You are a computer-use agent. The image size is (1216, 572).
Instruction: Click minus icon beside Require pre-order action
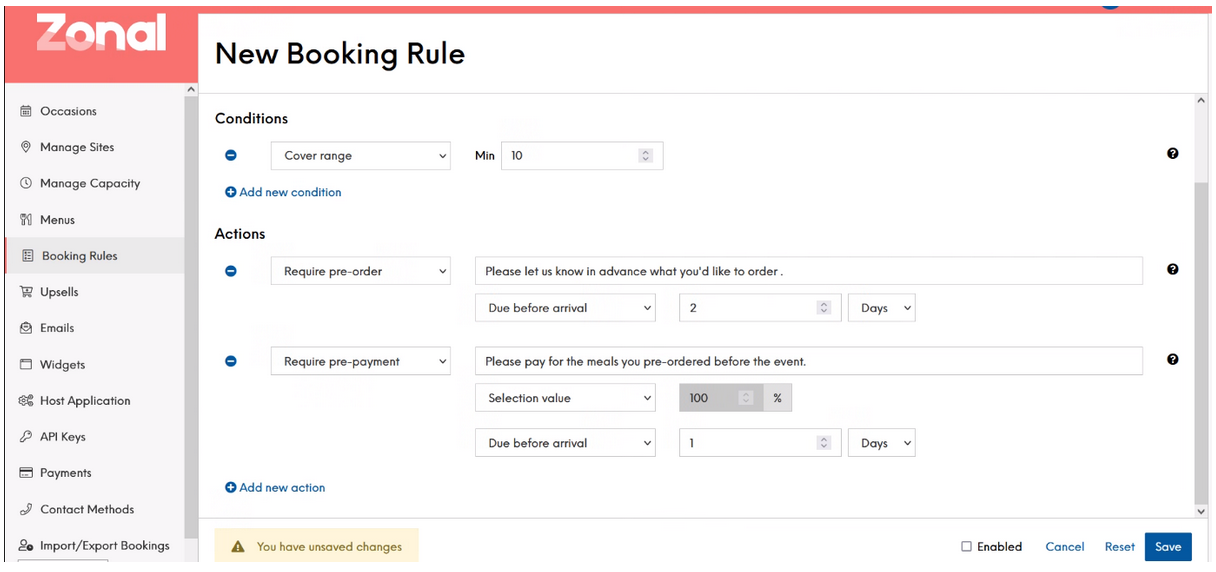click(x=231, y=271)
